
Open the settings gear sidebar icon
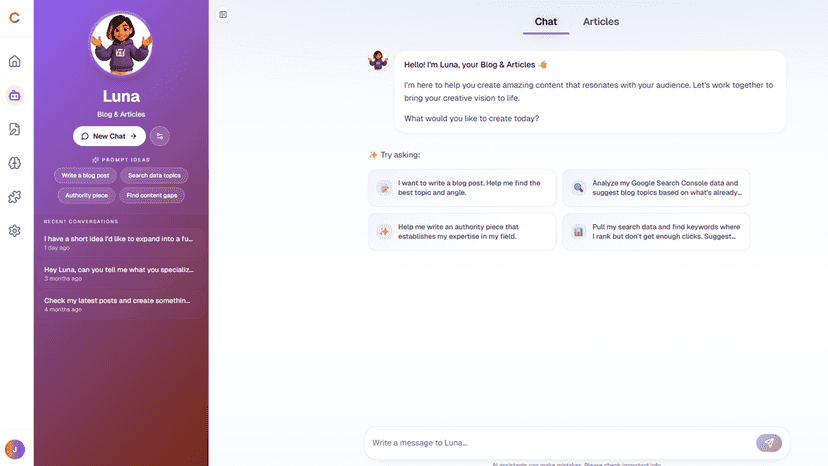(x=15, y=231)
